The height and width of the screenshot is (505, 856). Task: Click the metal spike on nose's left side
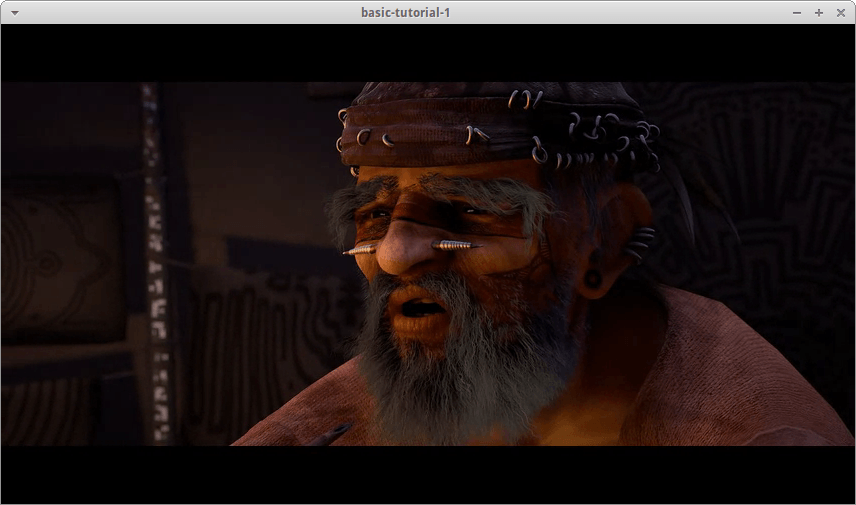359,248
